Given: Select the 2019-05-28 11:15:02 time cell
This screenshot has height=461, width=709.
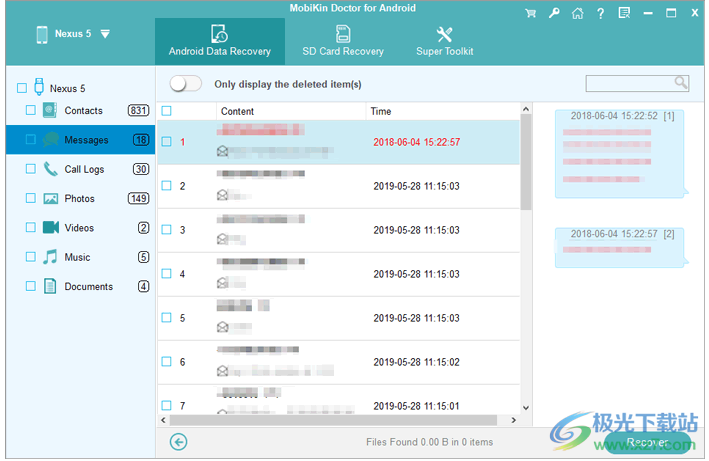Looking at the screenshot, I should point(416,362).
